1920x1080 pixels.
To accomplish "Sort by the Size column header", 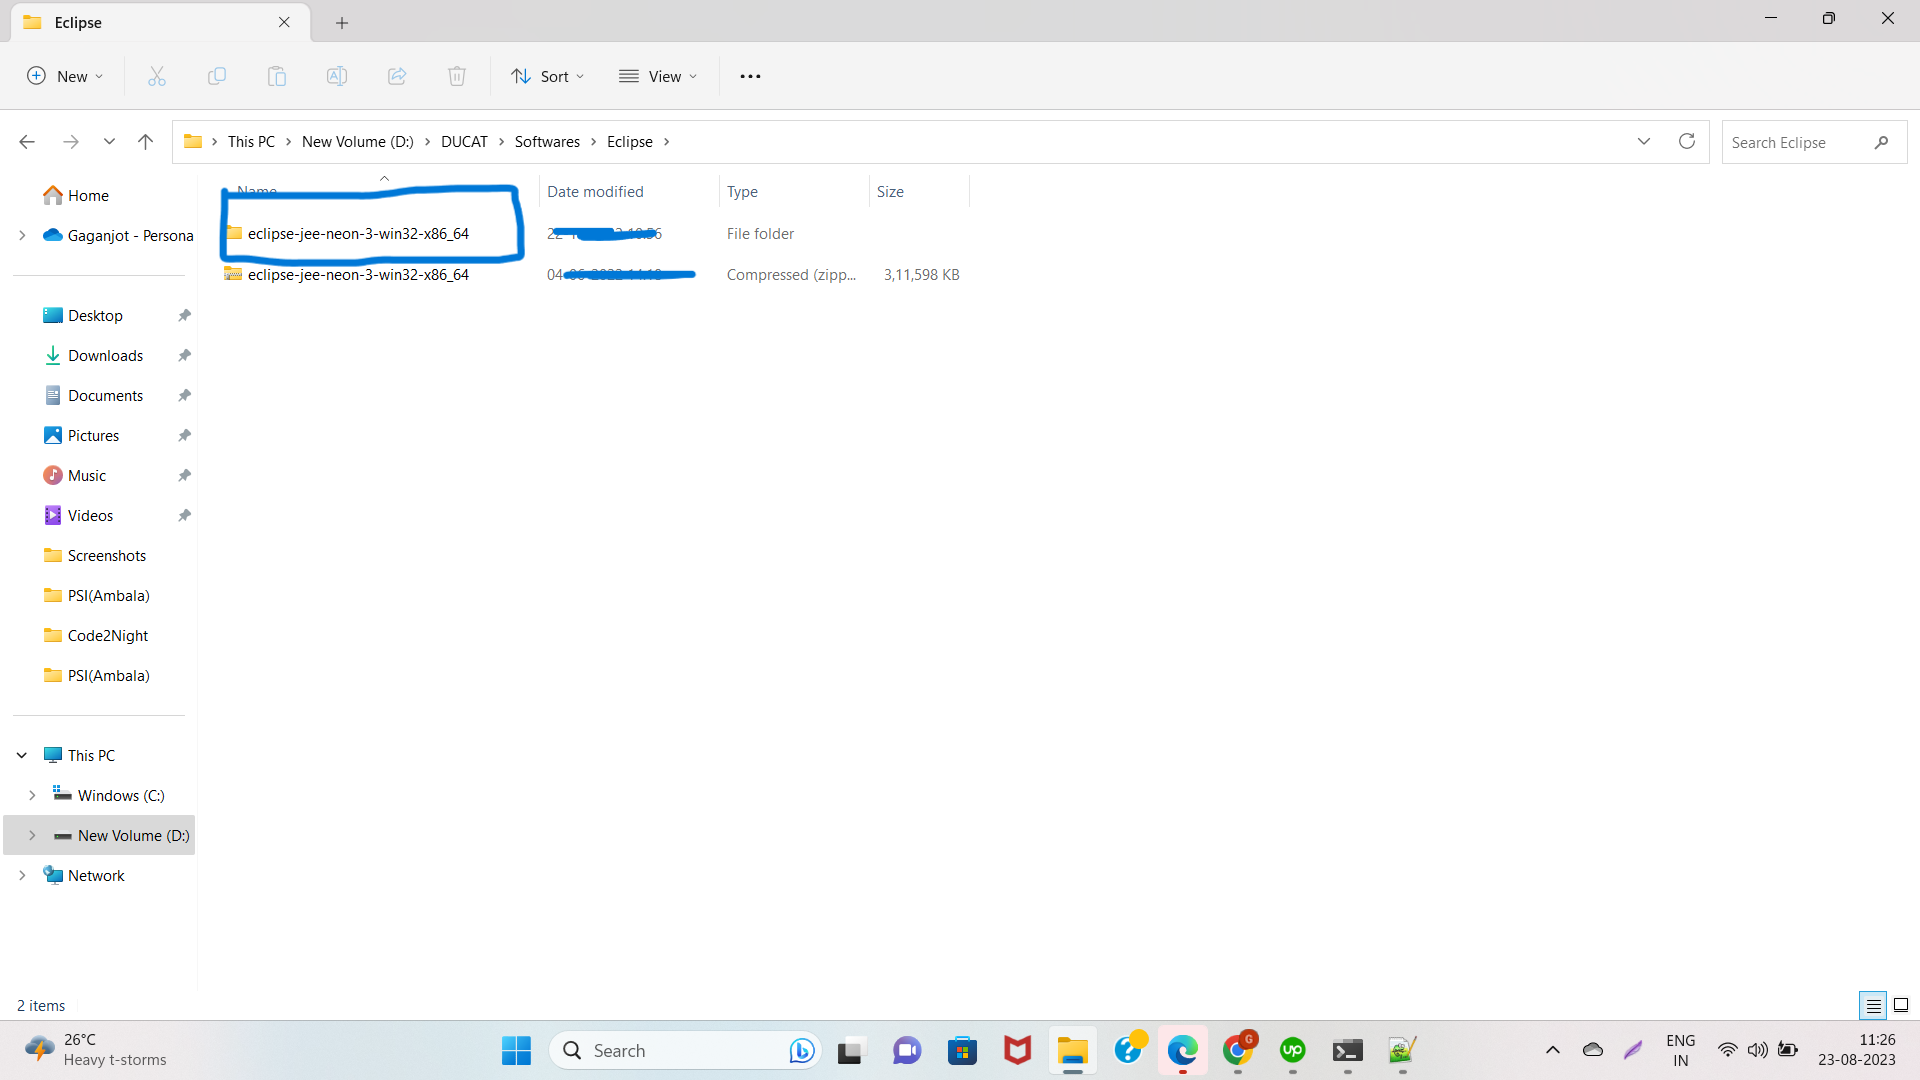I will coord(919,191).
